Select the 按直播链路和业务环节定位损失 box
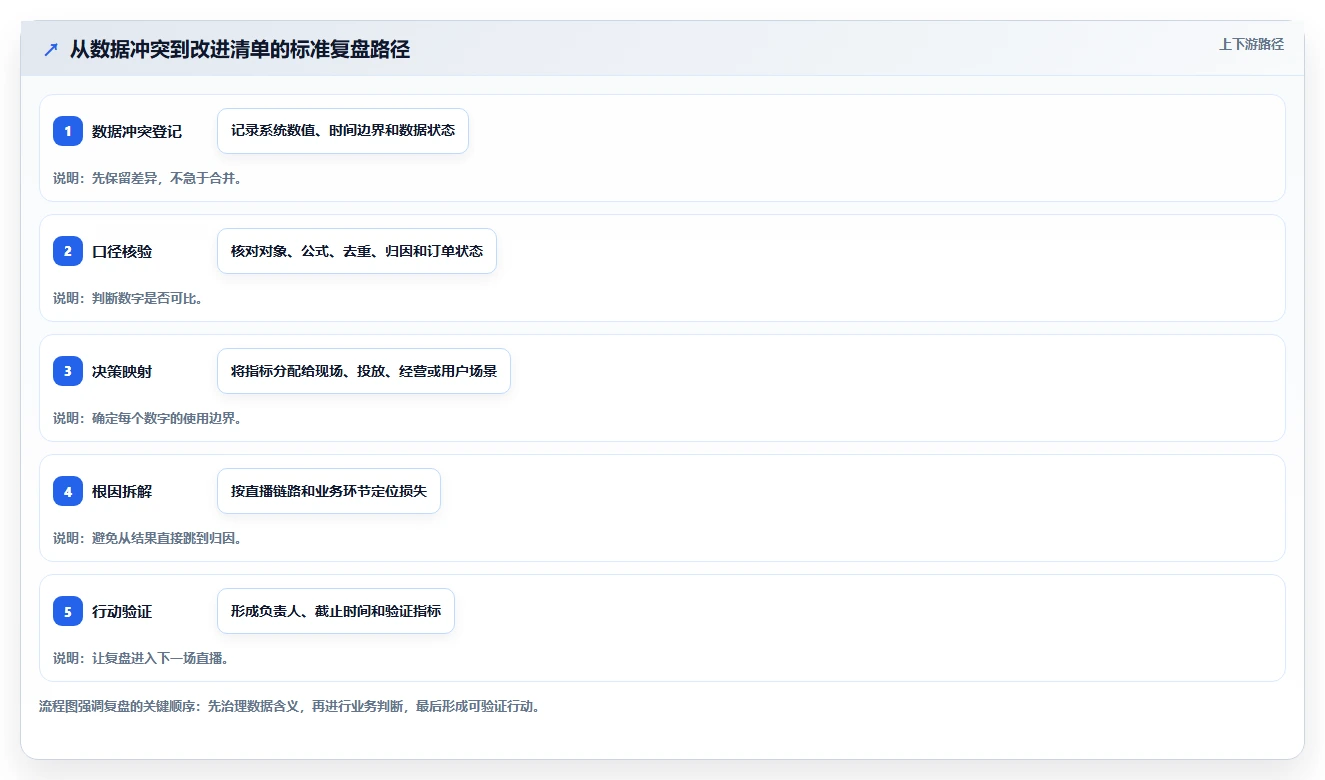This screenshot has height=780, width=1325. click(x=329, y=491)
